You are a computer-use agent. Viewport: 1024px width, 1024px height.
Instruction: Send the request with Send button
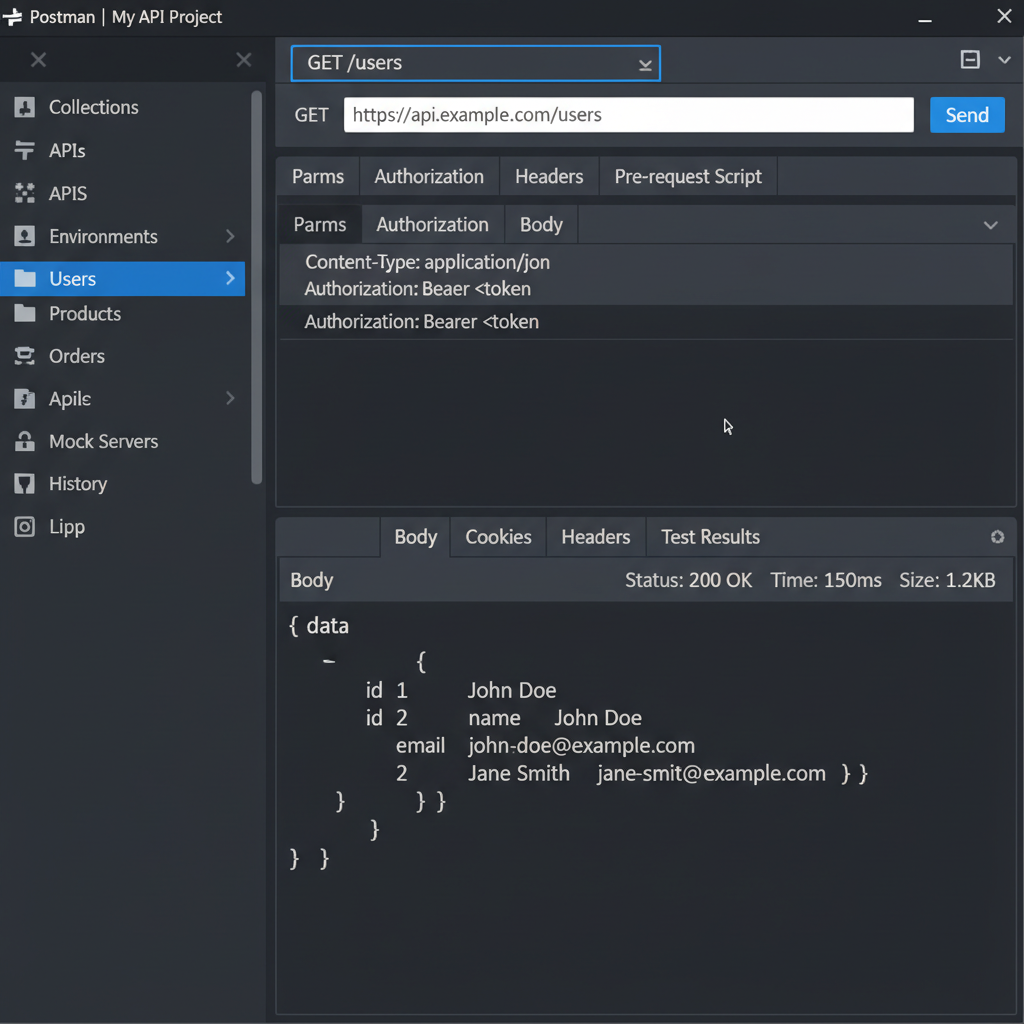point(967,115)
